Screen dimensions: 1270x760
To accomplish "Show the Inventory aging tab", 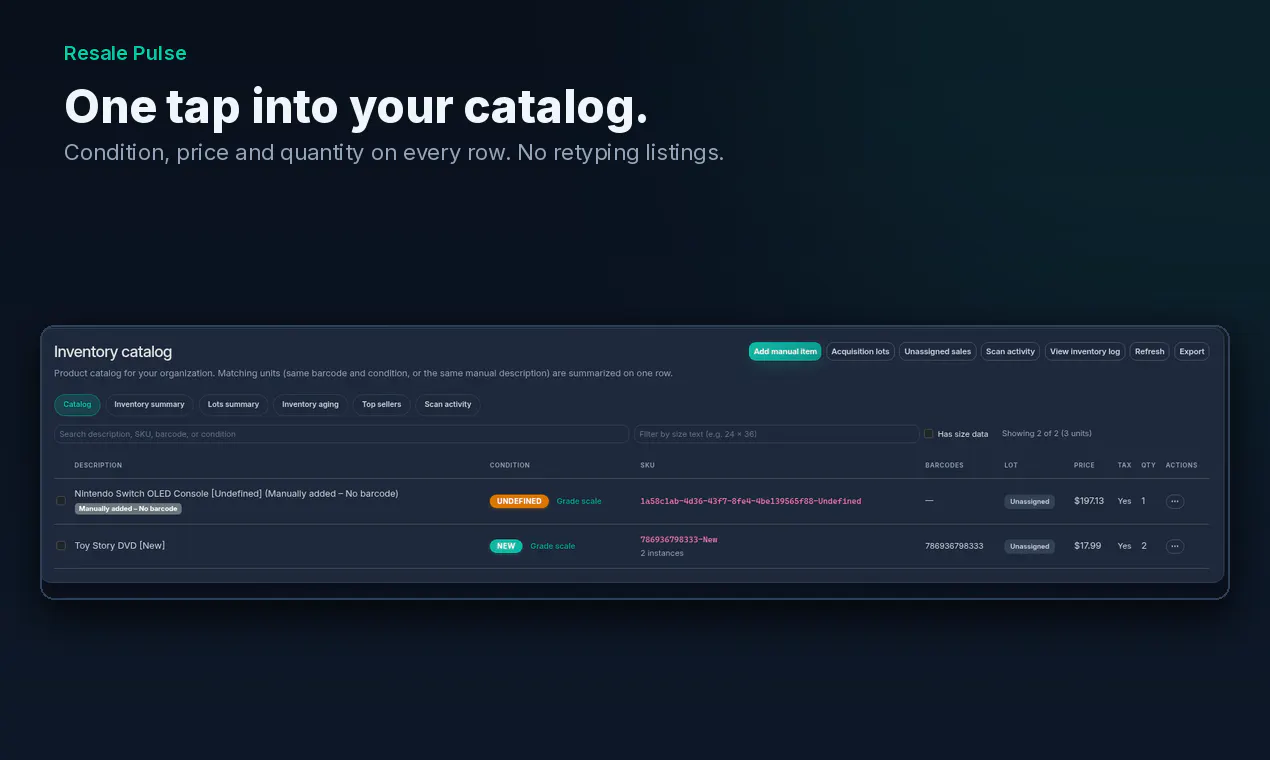I will tap(310, 405).
